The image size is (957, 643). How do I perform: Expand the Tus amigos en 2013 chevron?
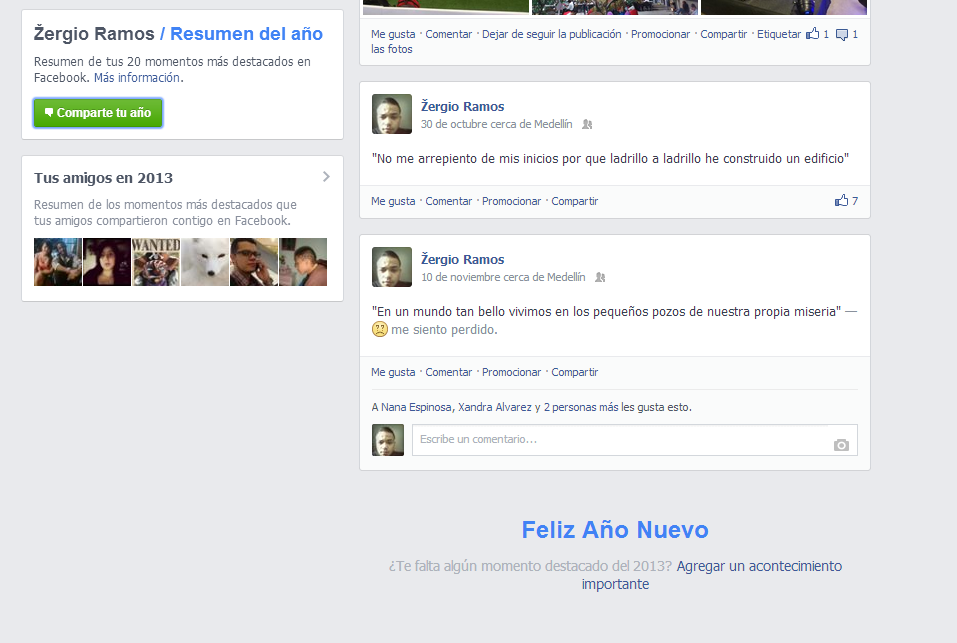(x=326, y=177)
